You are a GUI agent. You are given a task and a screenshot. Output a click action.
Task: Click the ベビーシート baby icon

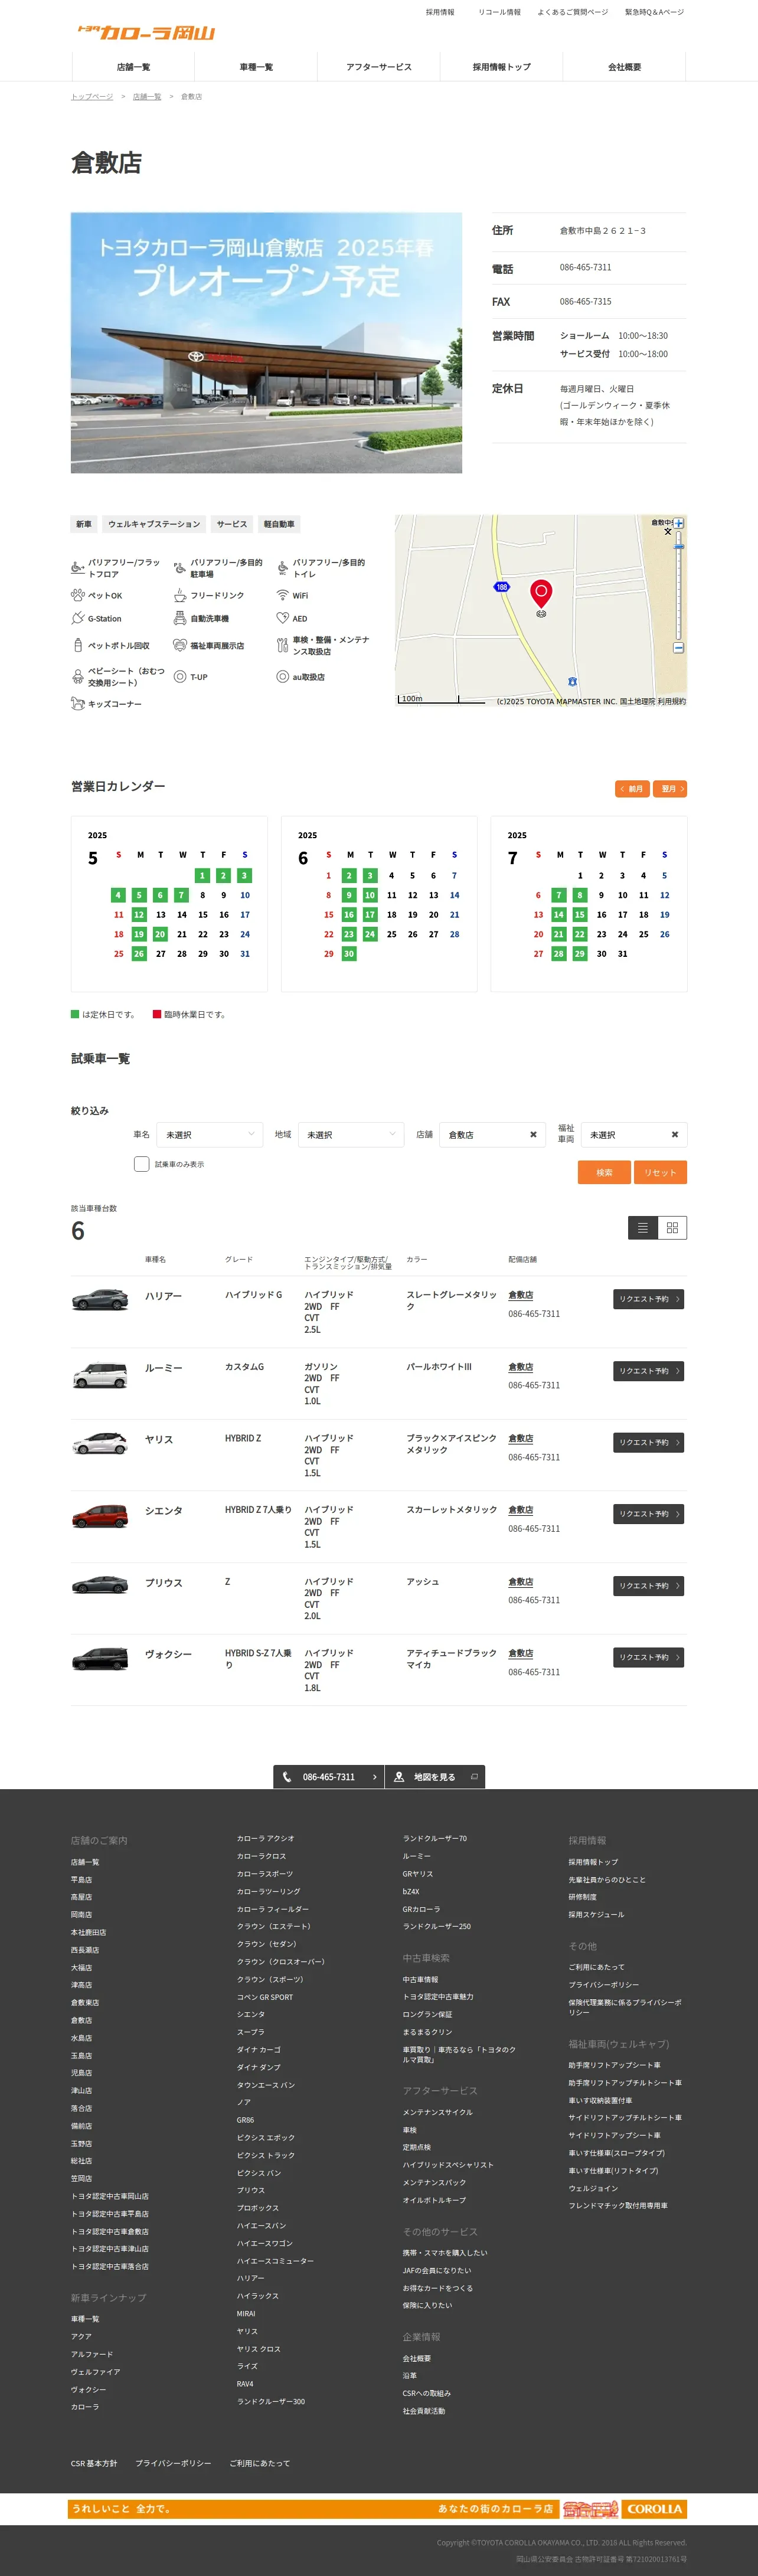(x=77, y=677)
